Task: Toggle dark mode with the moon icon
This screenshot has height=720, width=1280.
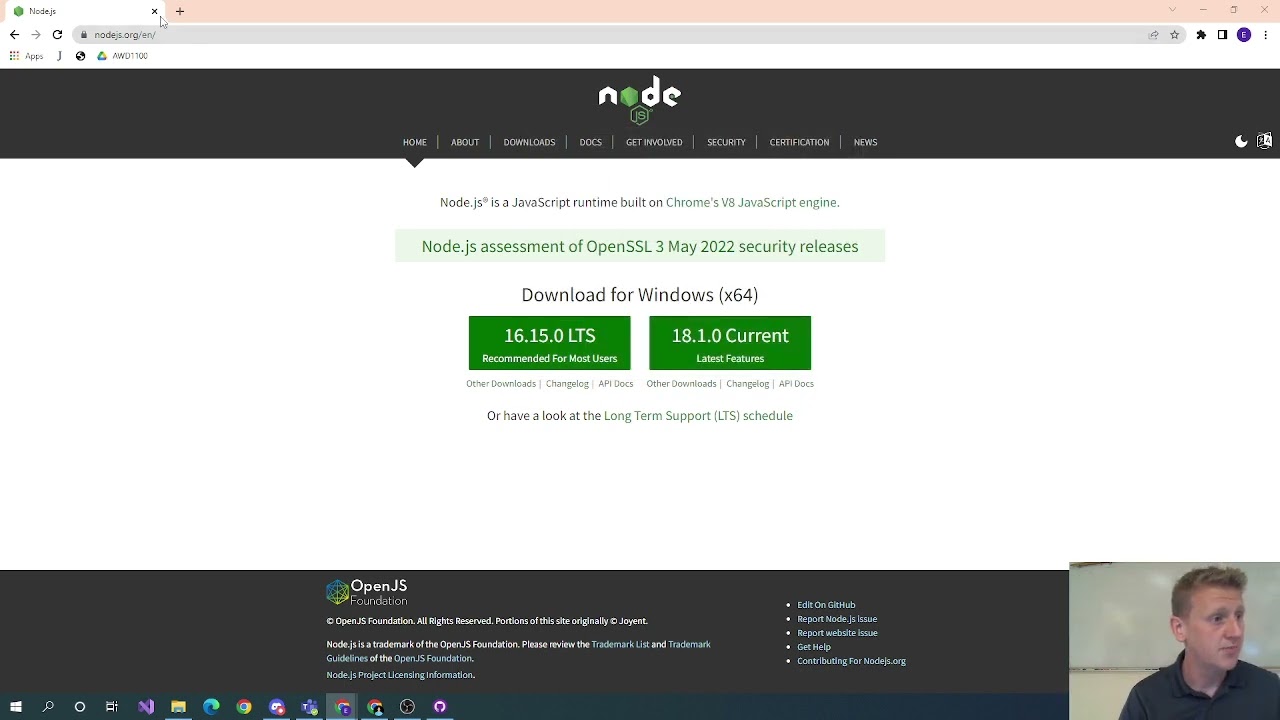Action: [1241, 142]
